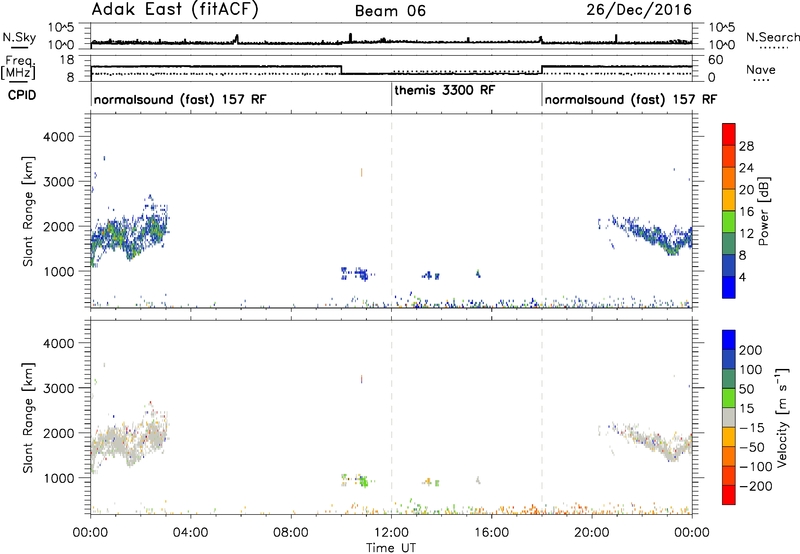Click the 'N.Sky' legend label
The height and width of the screenshot is (554, 800).
click(19, 37)
